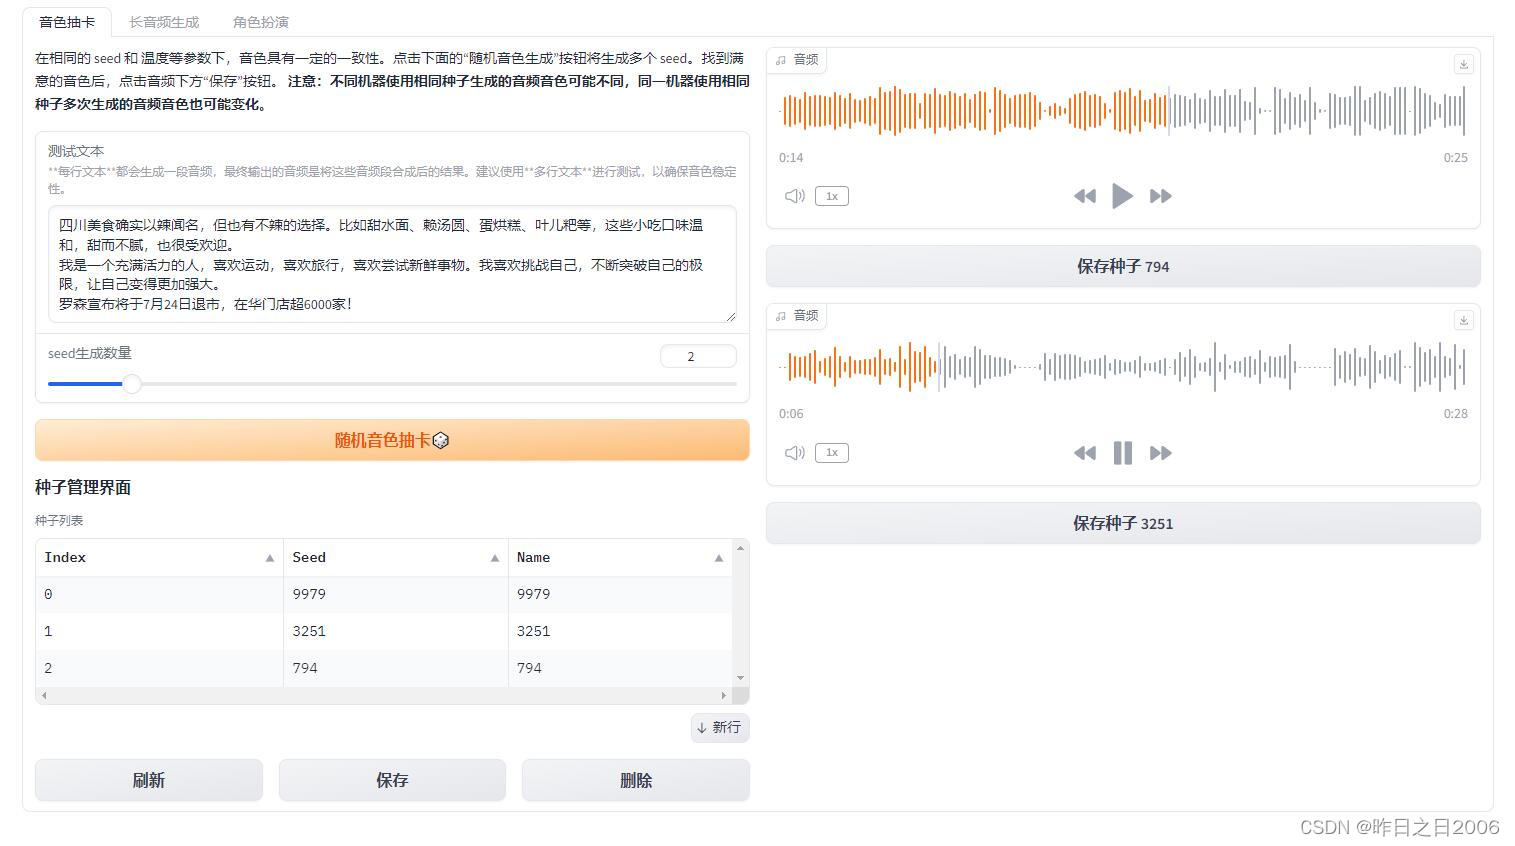Add a row with the 新行 button
1515x846 pixels.
click(720, 727)
